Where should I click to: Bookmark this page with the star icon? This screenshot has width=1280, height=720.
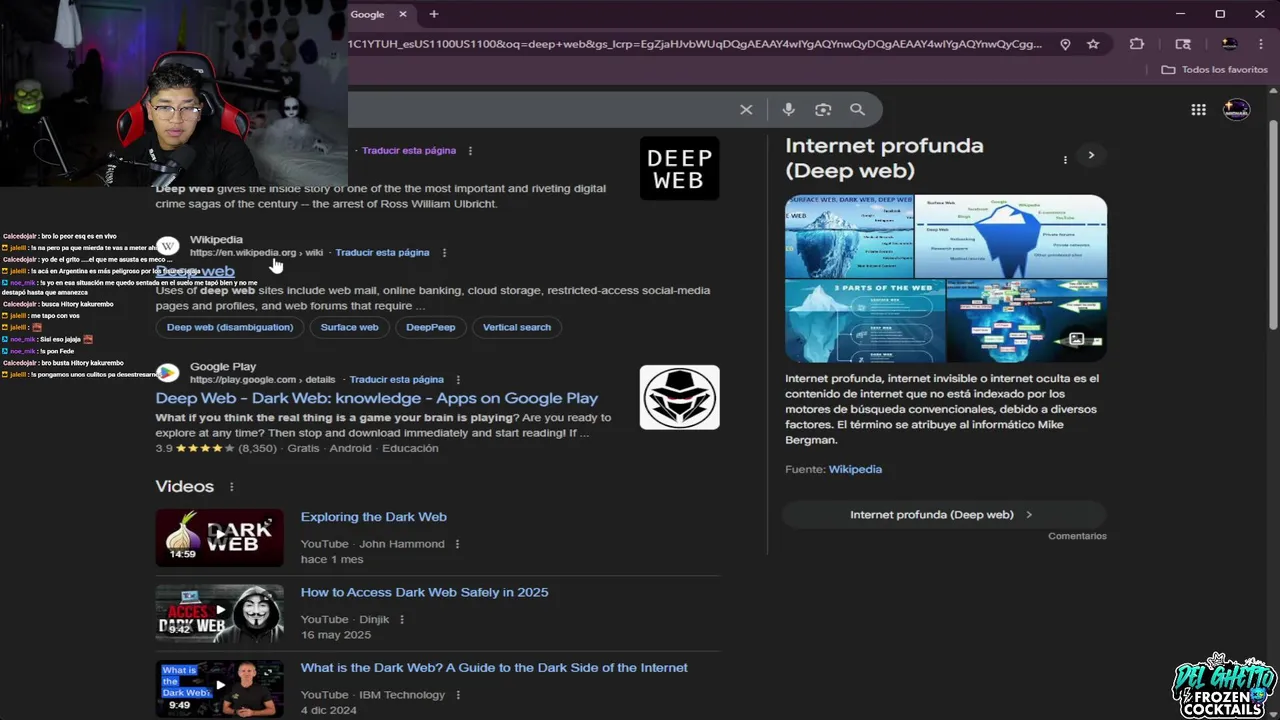click(1093, 44)
